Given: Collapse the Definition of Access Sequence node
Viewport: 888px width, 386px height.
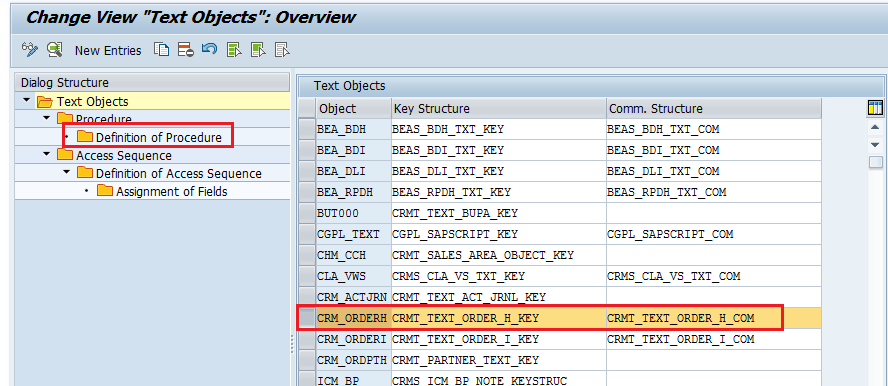Looking at the screenshot, I should 66,172.
